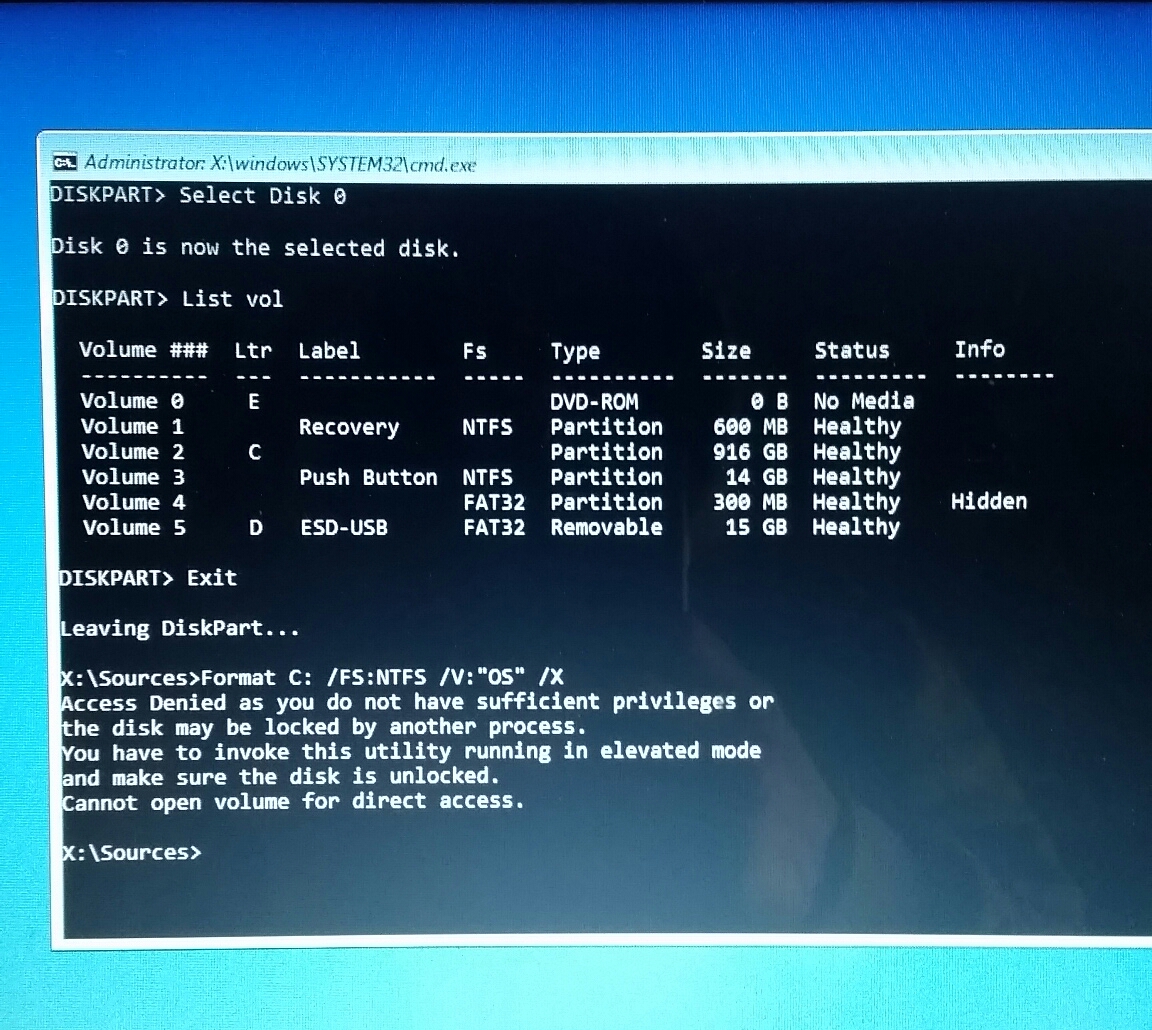
Task: Click drive letter 'E' of Volume 0
Action: 254,401
